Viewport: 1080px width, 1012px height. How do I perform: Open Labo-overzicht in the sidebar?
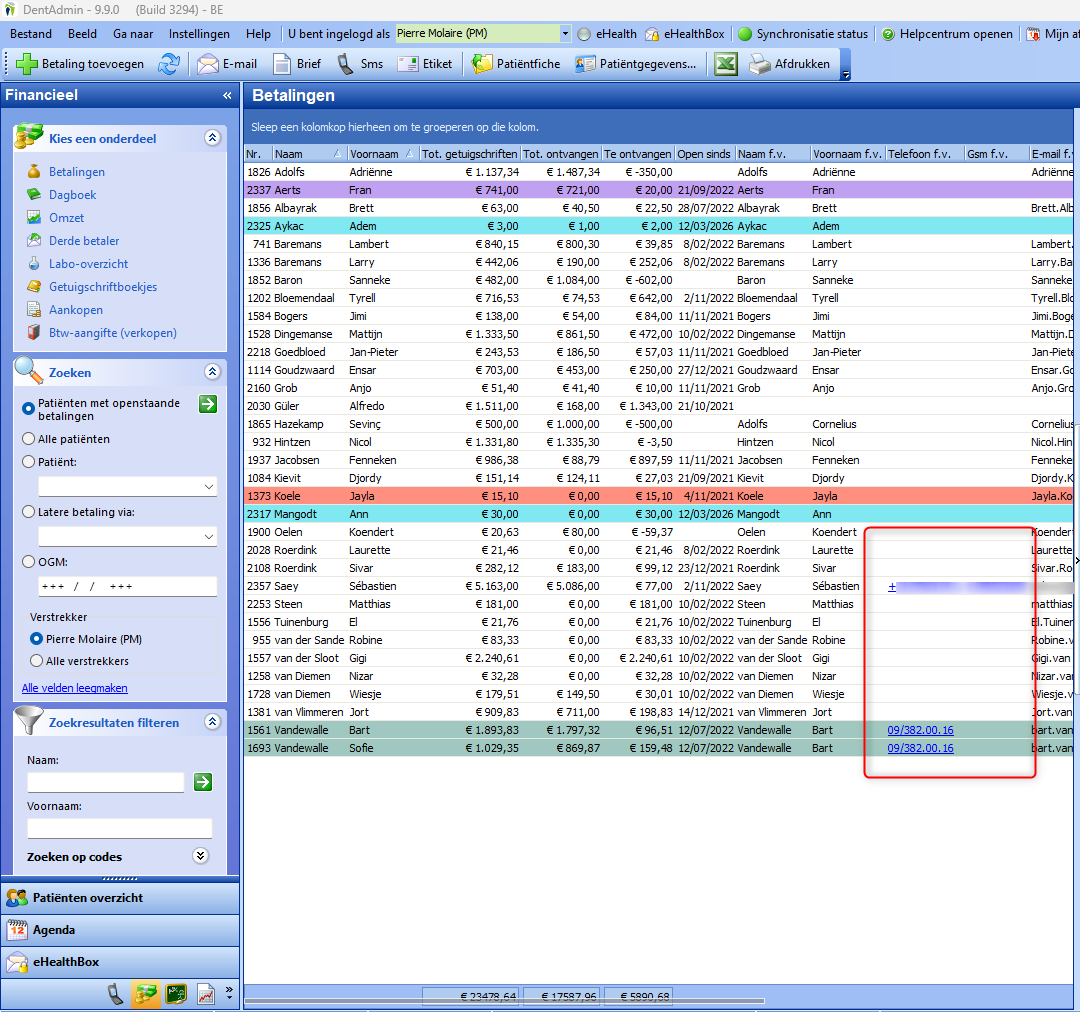tap(88, 264)
